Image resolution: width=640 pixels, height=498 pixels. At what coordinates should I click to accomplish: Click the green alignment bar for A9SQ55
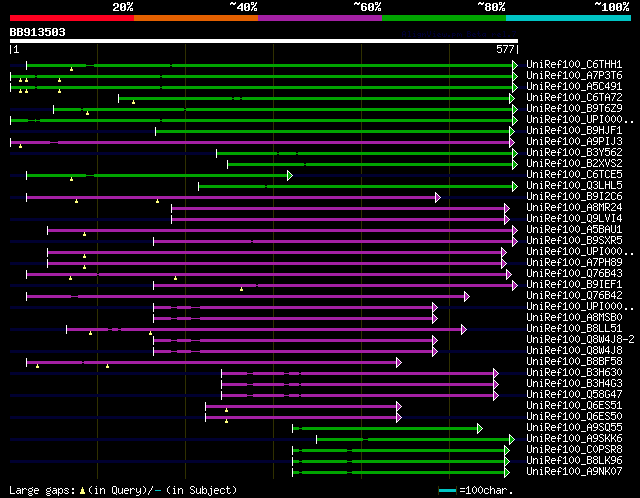387,429
